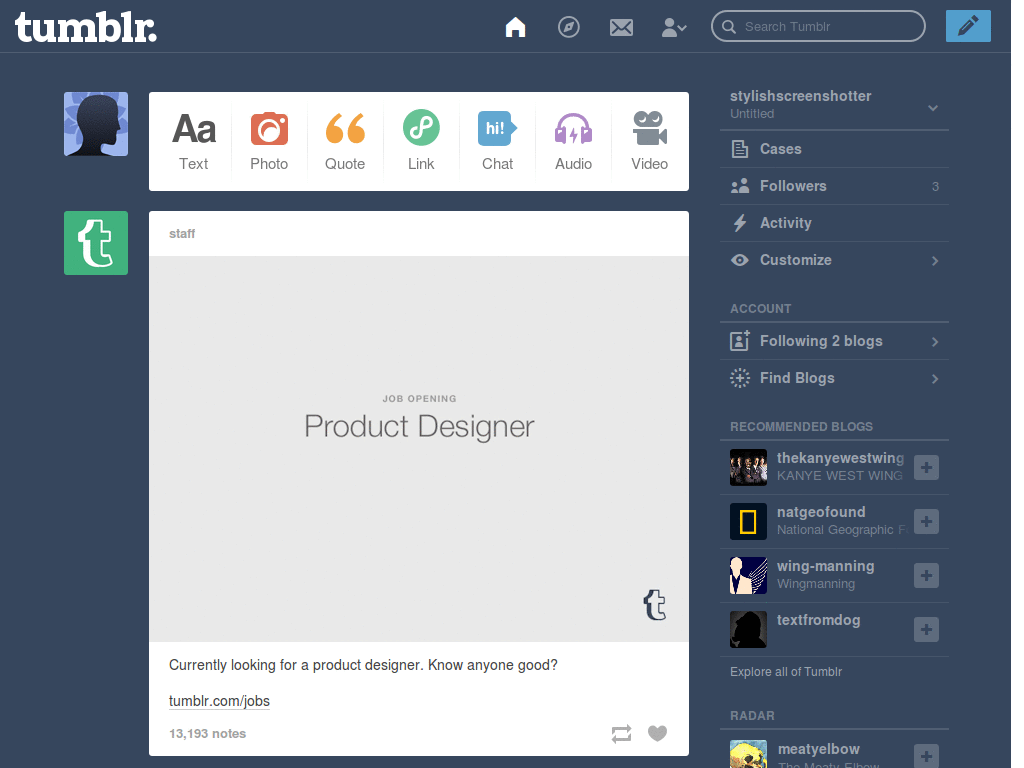Image resolution: width=1024 pixels, height=768 pixels.
Task: Click the user silhouette avatar
Action: click(x=96, y=124)
